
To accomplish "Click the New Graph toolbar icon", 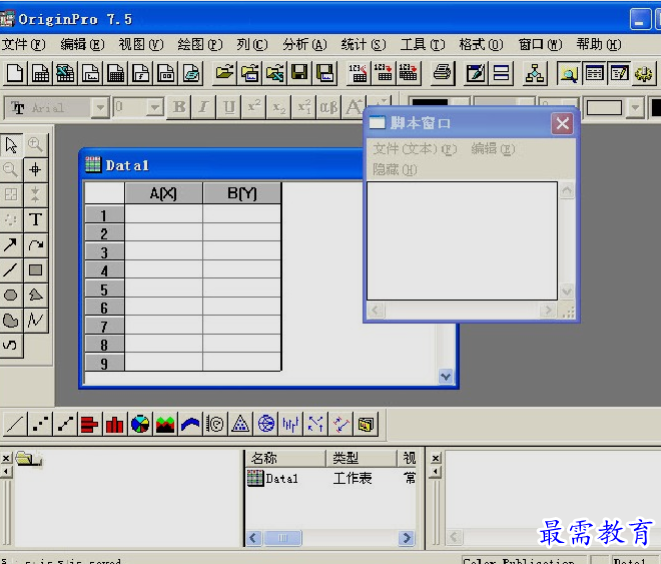I will click(91, 73).
